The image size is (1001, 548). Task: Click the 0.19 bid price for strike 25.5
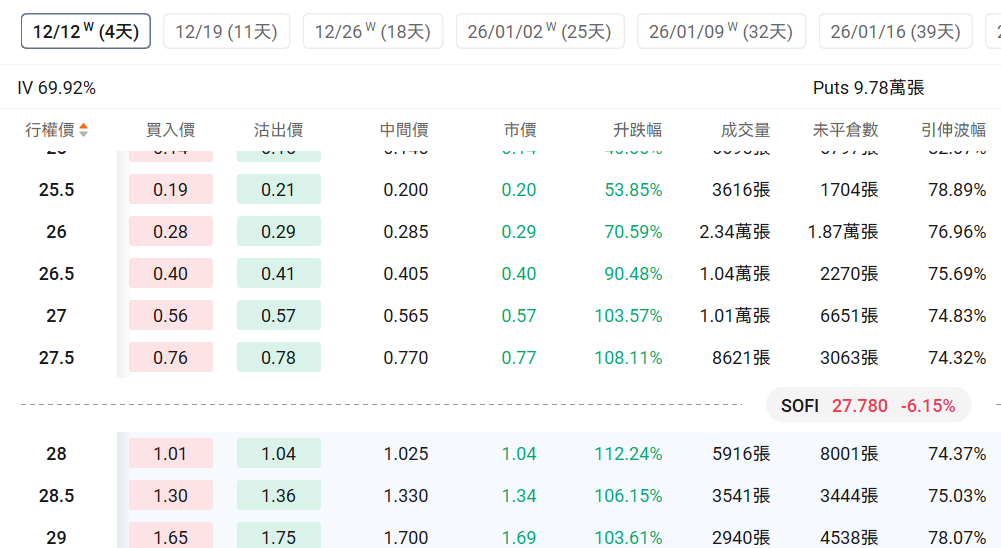171,190
